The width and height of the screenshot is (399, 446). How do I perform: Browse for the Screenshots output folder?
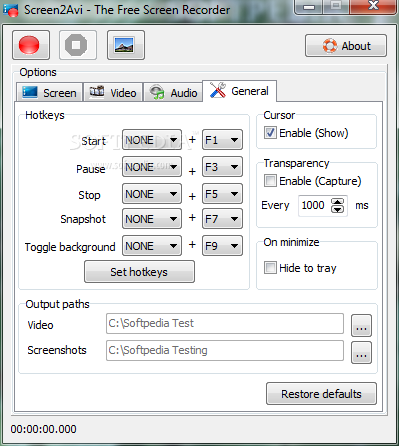pos(361,352)
